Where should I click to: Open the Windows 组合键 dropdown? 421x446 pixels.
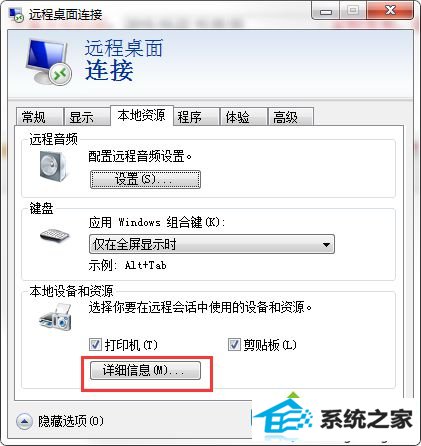point(212,244)
